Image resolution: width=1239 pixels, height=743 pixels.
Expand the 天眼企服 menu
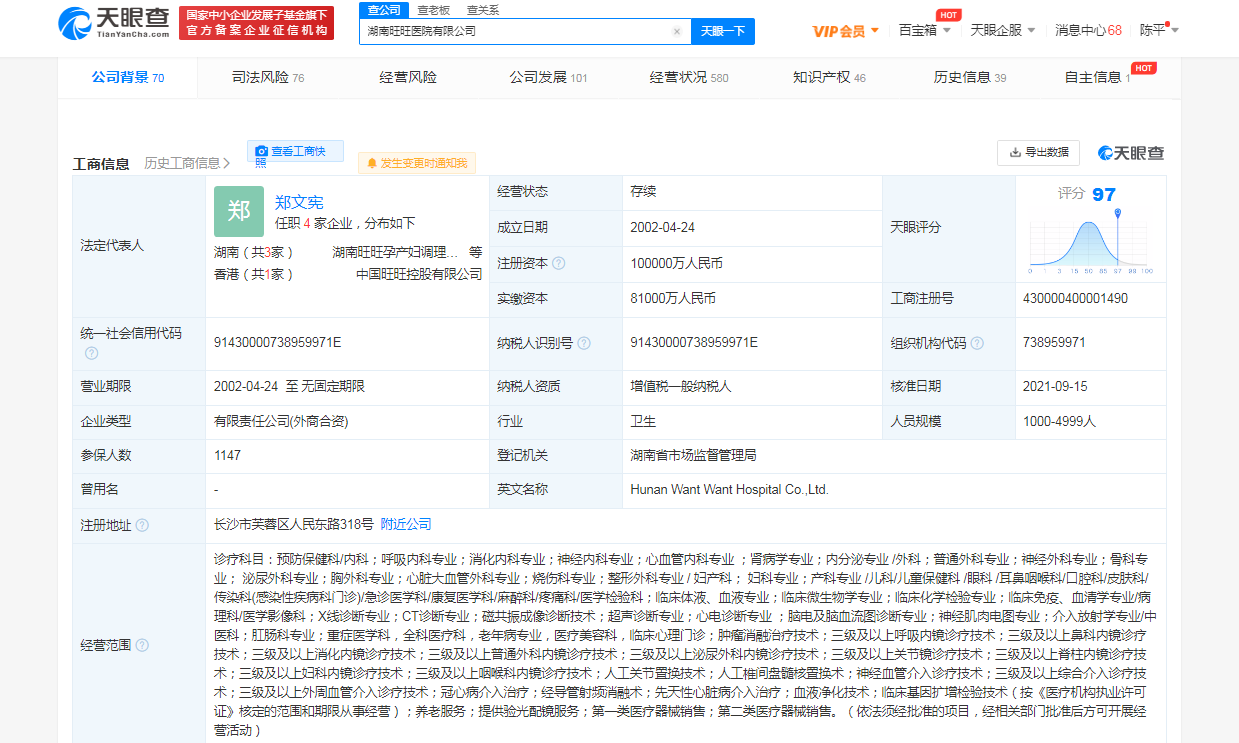pos(1003,30)
